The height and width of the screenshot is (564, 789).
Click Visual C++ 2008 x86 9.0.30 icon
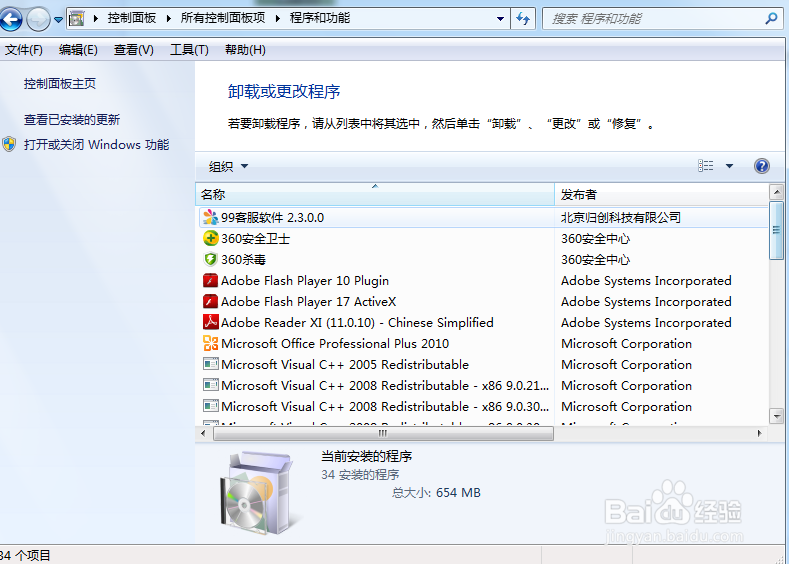pos(210,406)
